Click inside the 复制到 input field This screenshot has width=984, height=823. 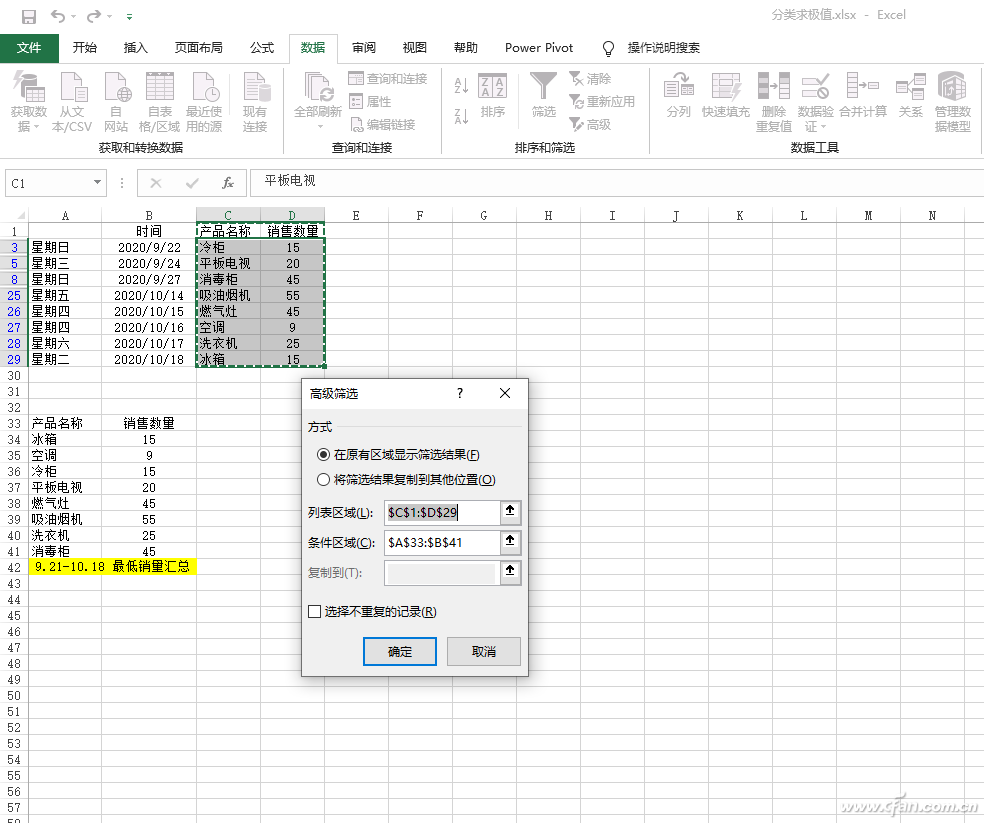tap(440, 573)
